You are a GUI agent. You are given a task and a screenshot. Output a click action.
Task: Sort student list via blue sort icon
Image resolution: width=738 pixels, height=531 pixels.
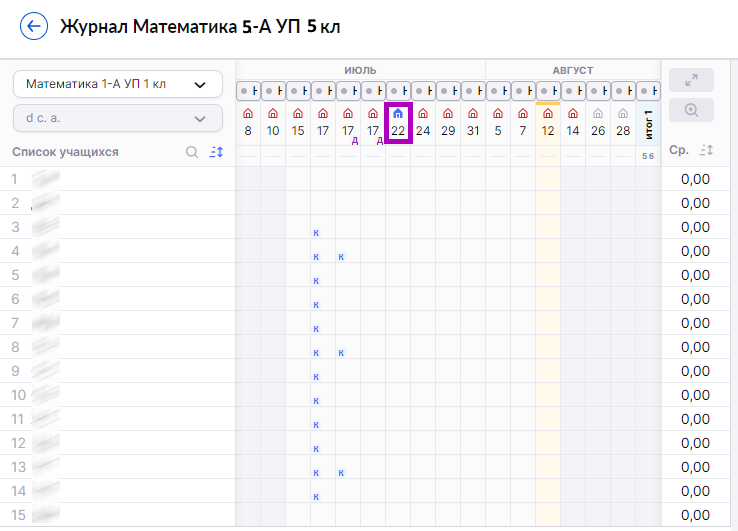(216, 152)
